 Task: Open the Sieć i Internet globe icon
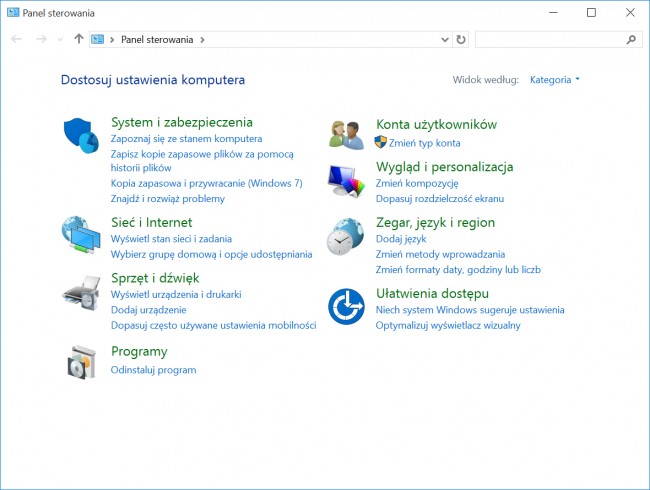tap(81, 235)
